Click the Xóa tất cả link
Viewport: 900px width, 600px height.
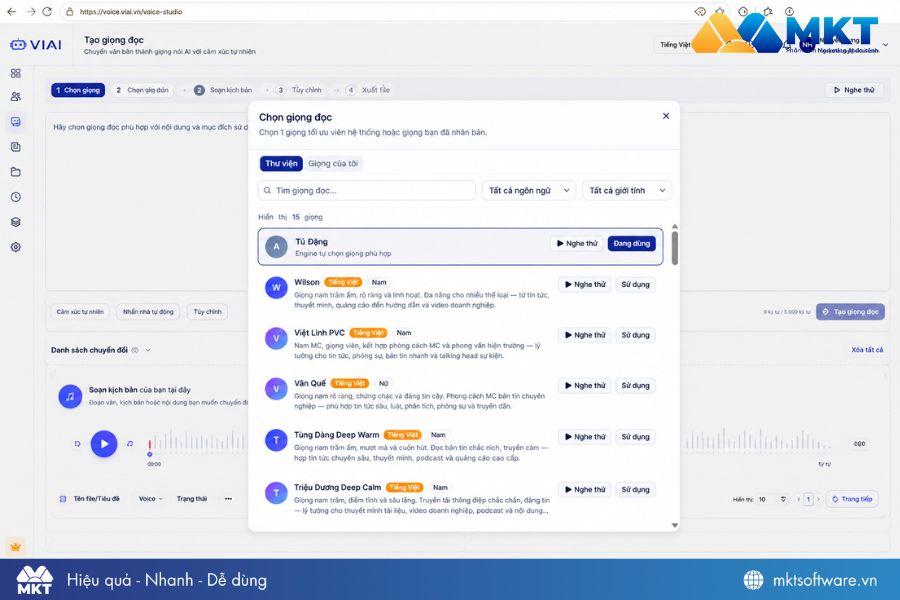pyautogui.click(x=867, y=350)
